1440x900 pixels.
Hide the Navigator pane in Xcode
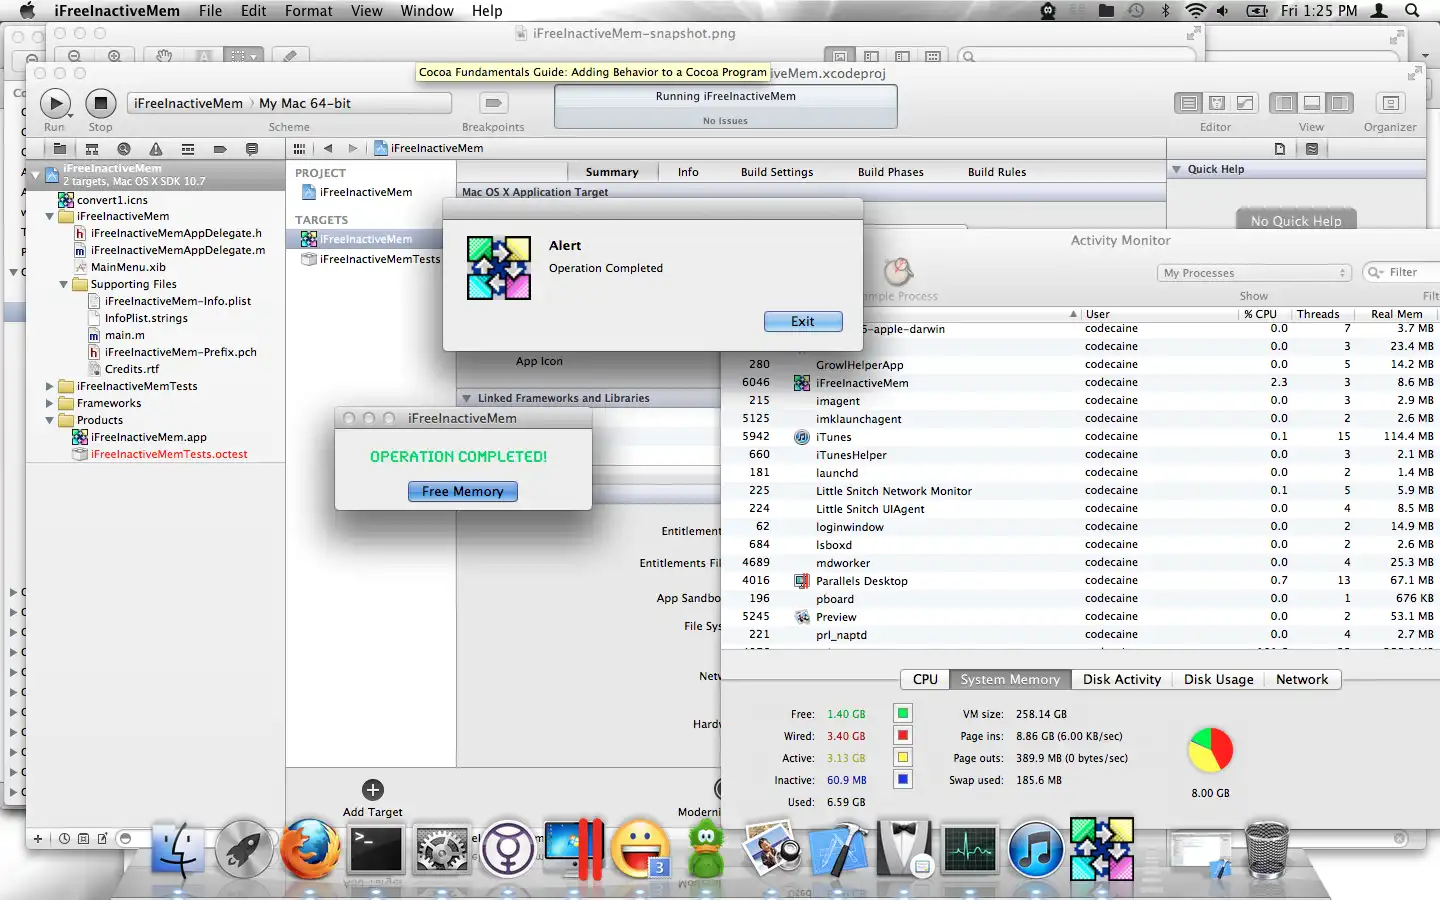(x=1284, y=103)
